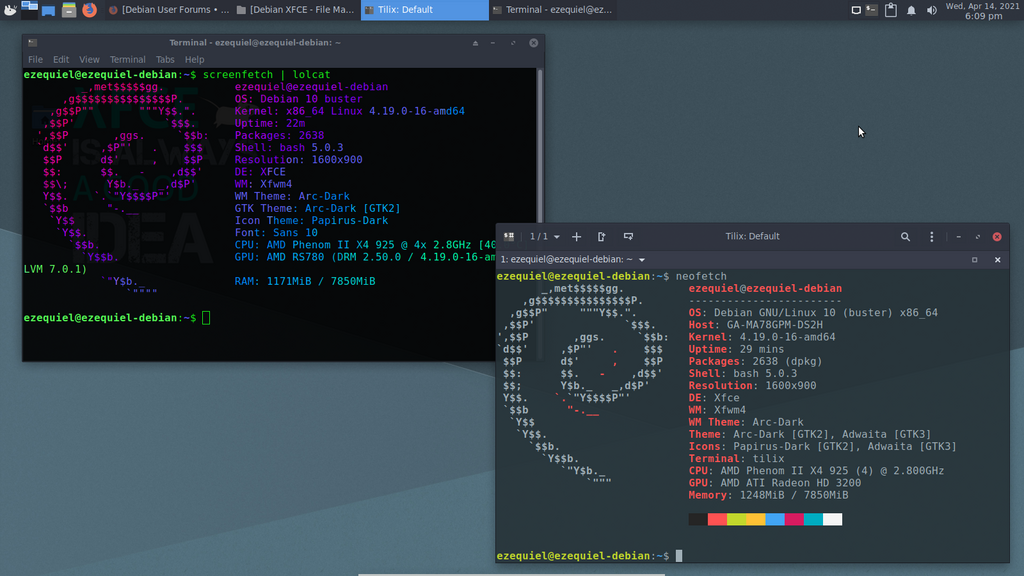Screen dimensions: 1024x576
Task: Click the terminal tray icon in the panel
Action: pos(872,10)
